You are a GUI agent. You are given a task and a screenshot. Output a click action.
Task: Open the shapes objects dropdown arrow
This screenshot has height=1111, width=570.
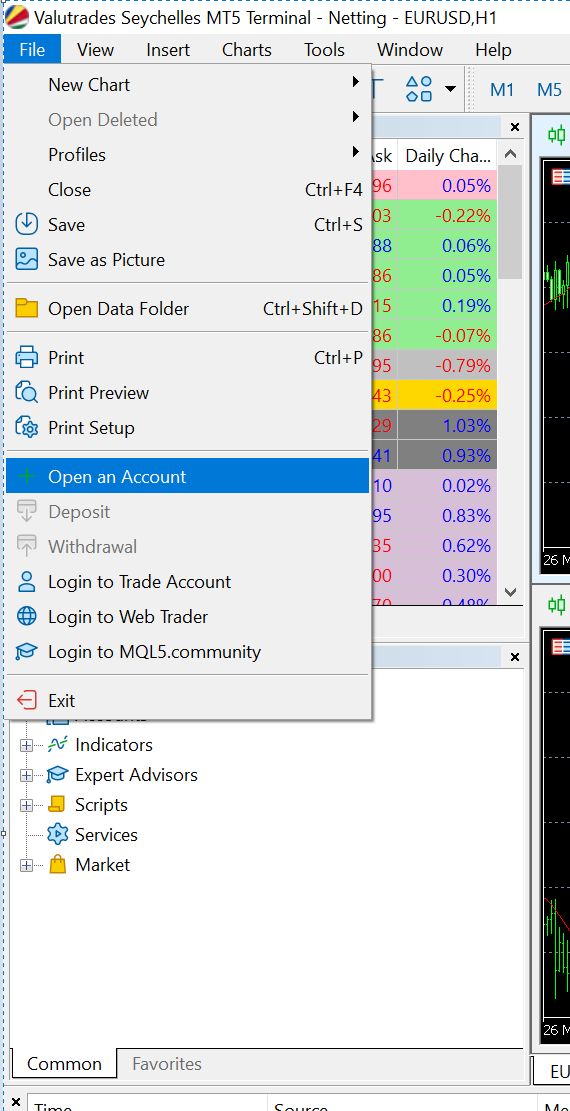tap(450, 89)
